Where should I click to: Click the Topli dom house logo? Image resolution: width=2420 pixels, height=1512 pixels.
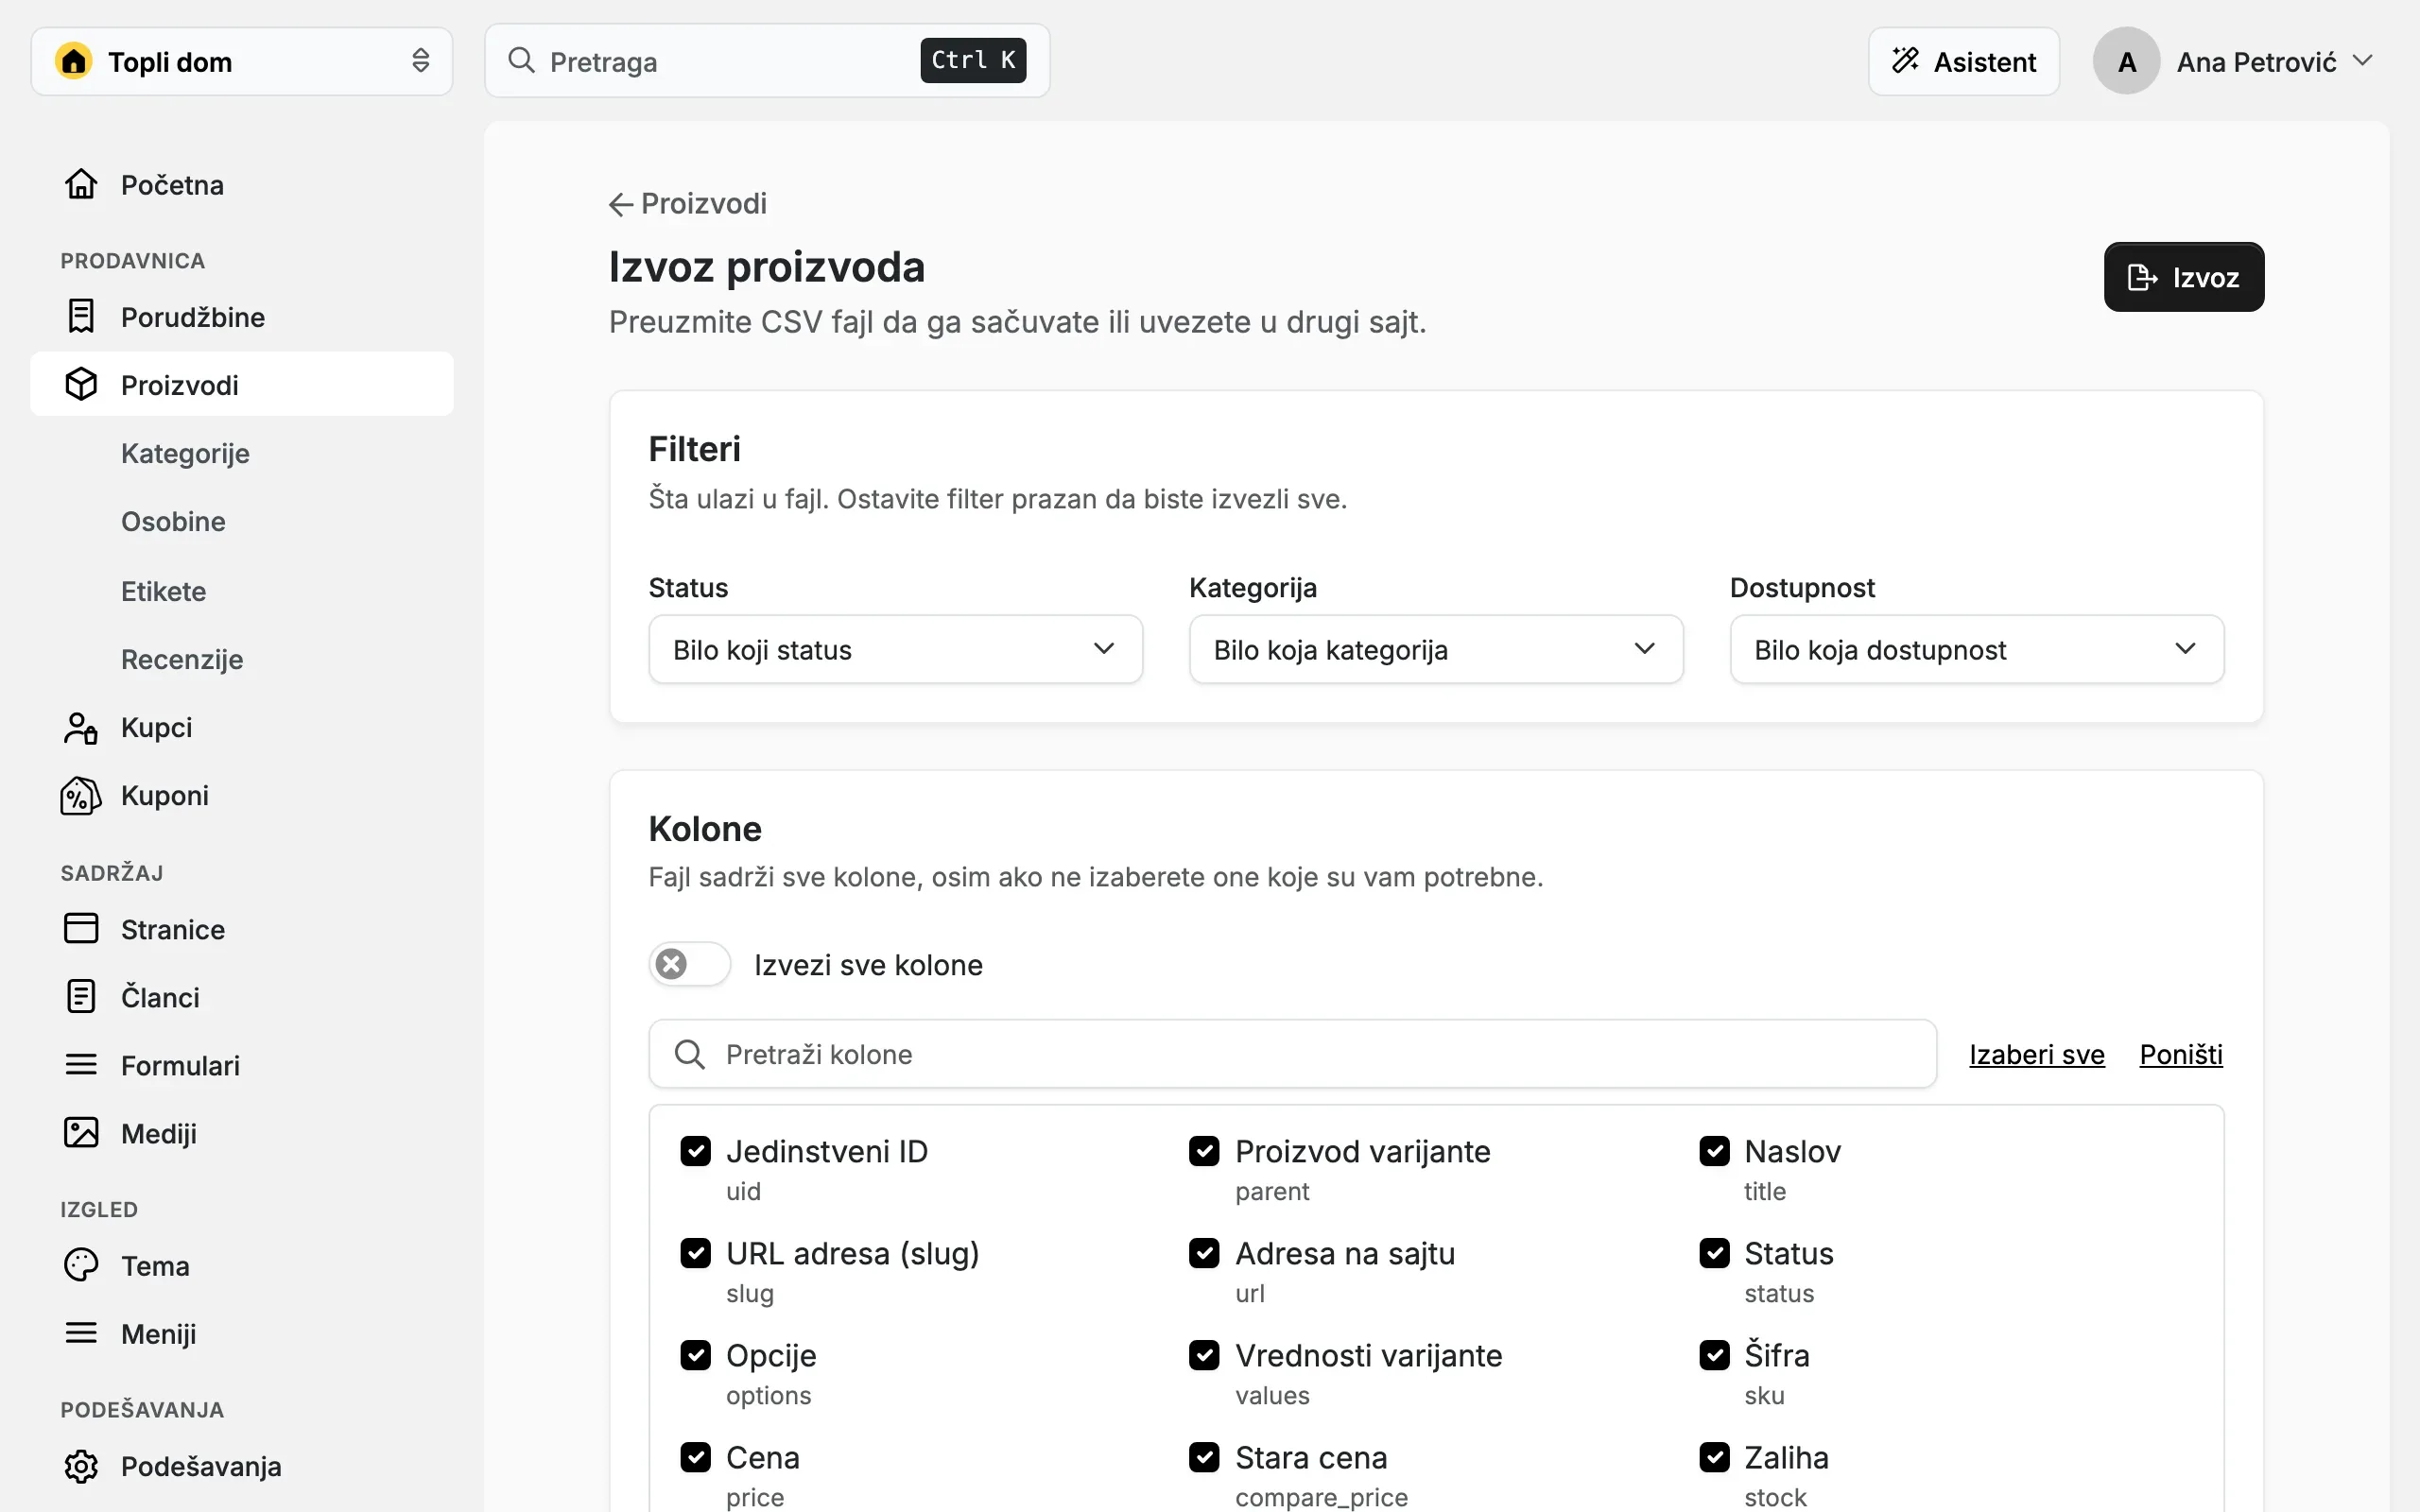click(x=74, y=61)
